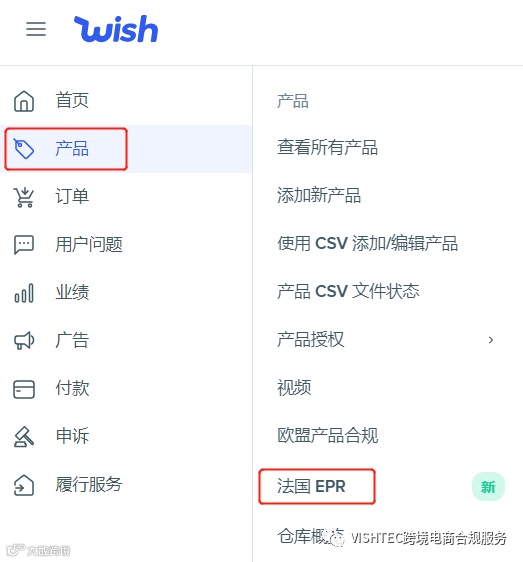Click the megaphone icon for 广告
Image resolution: width=523 pixels, height=562 pixels.
point(24,340)
